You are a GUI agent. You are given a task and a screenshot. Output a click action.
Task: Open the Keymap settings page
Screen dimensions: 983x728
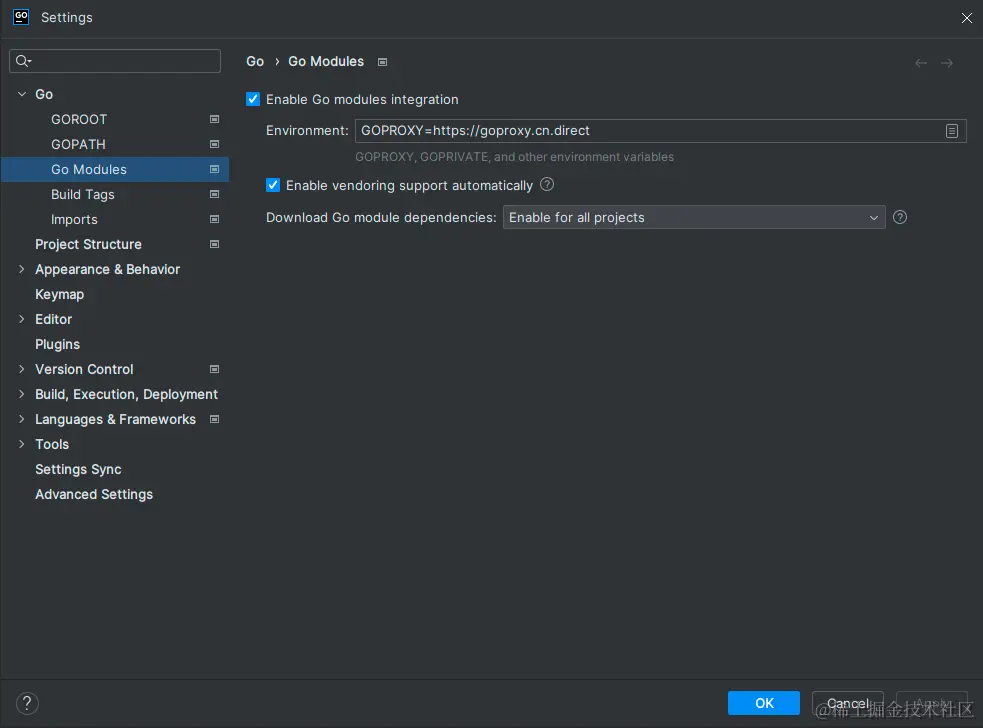59,294
